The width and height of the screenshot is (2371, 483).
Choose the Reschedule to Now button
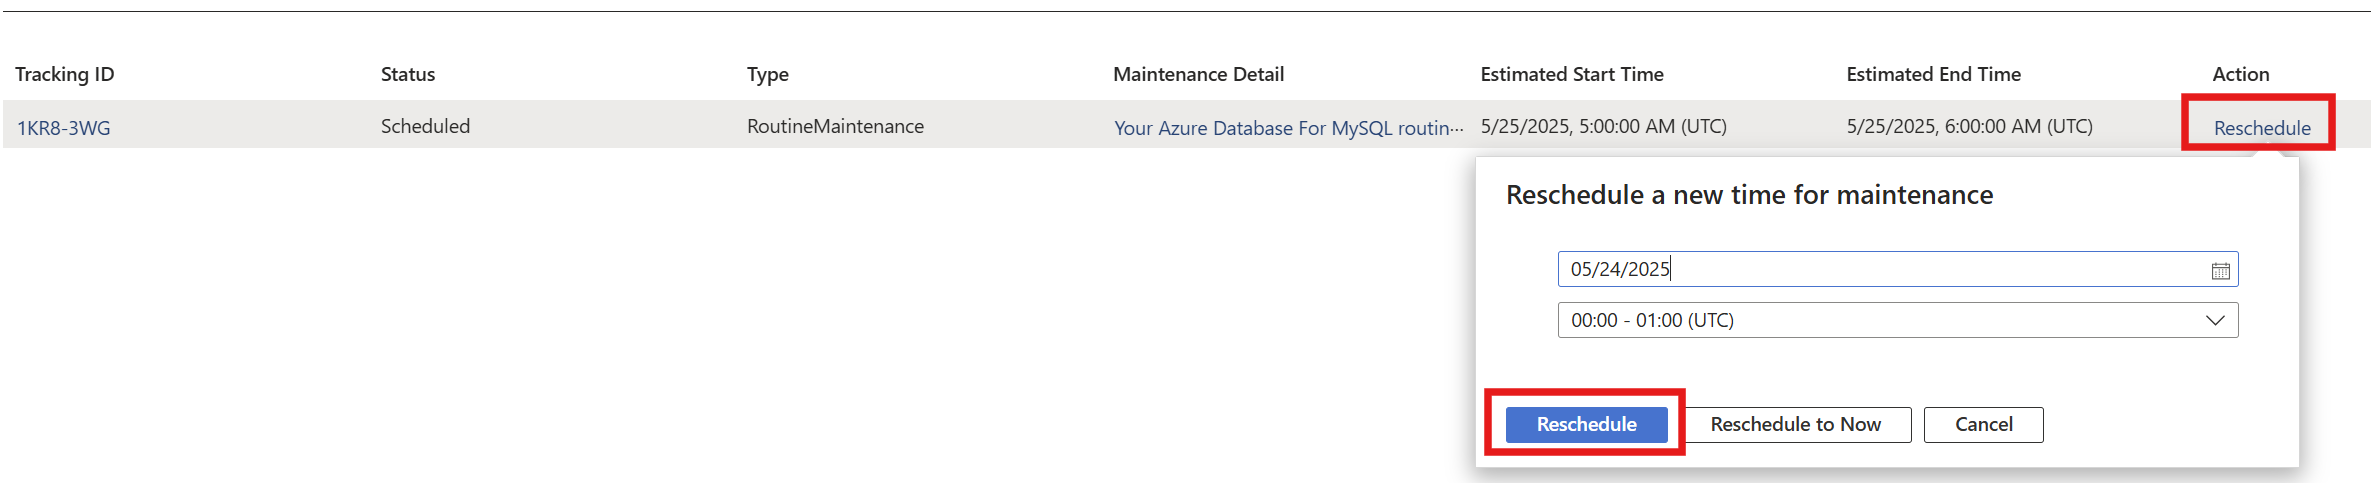pyautogui.click(x=1796, y=424)
